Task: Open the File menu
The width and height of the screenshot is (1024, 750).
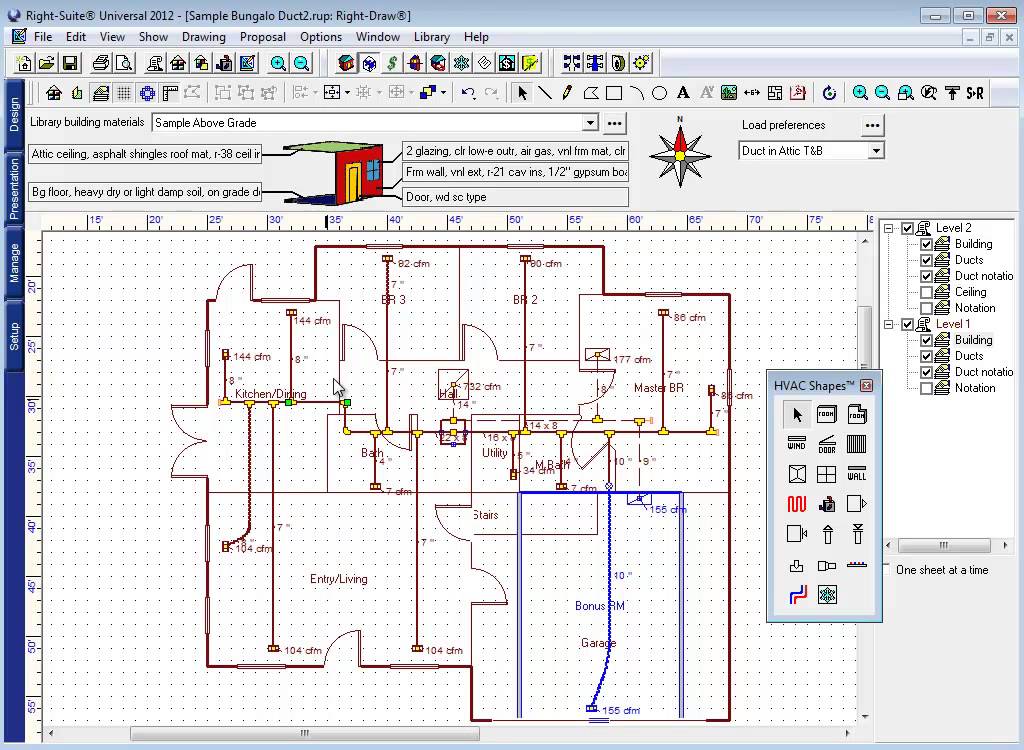Action: pos(43,37)
